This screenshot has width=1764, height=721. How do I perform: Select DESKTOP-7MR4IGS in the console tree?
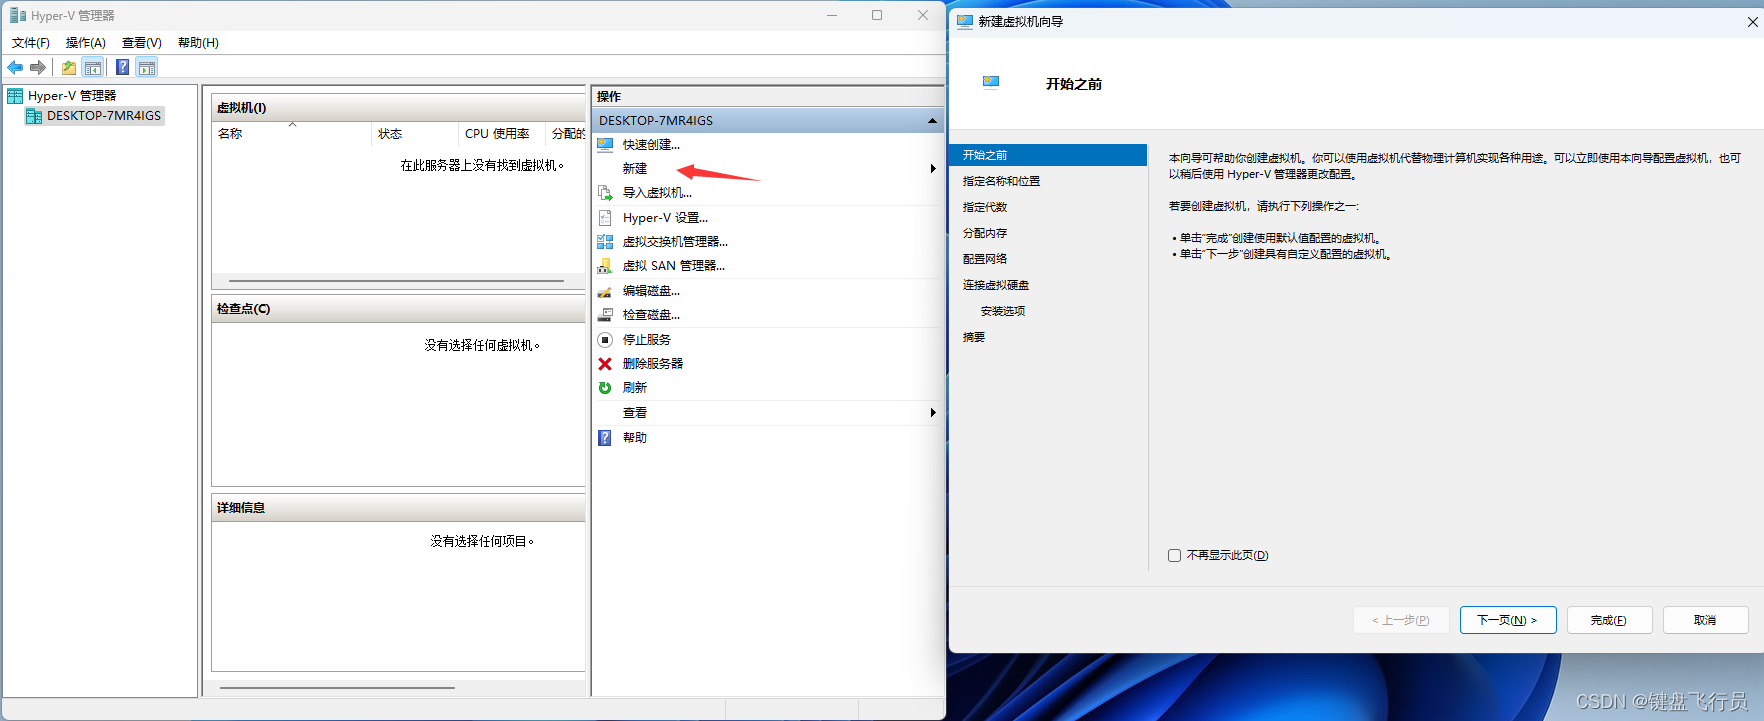point(104,116)
